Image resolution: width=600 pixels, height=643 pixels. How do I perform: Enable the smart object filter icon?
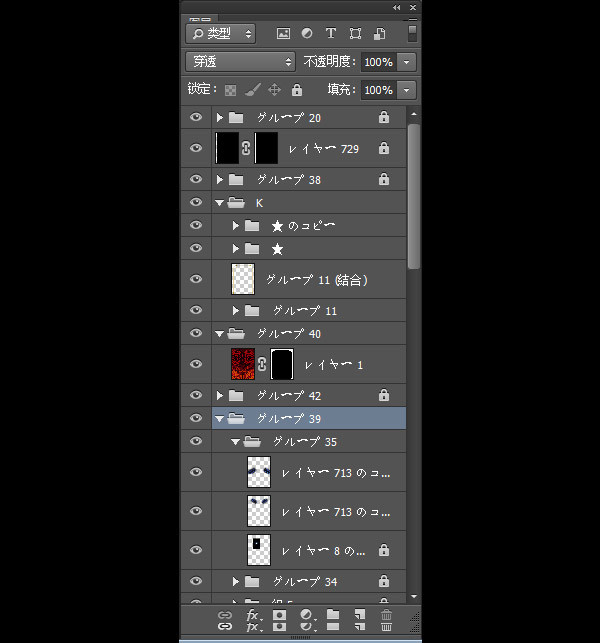379,34
